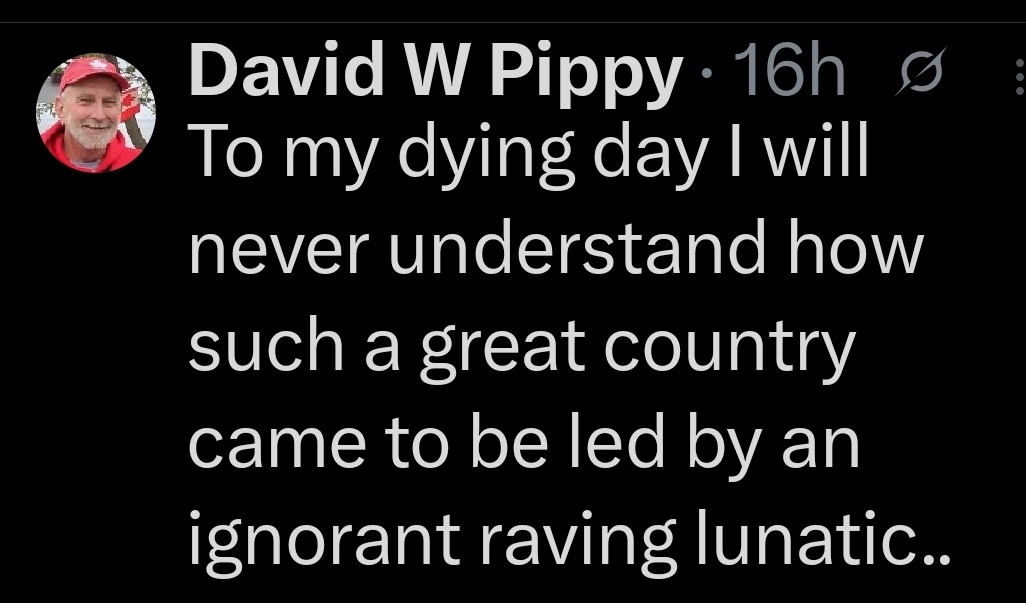This screenshot has height=603, width=1026.
Task: Select the line 'such a great country'
Action: 522,349
